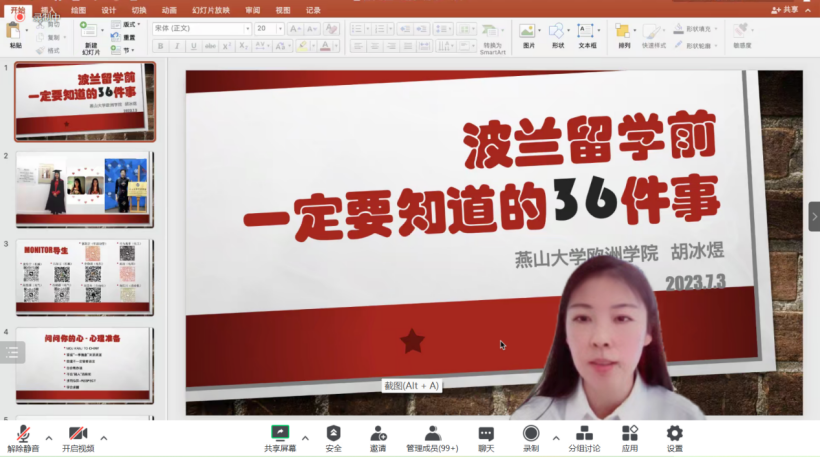
Task: Expand share screen options arrow
Action: (x=306, y=437)
